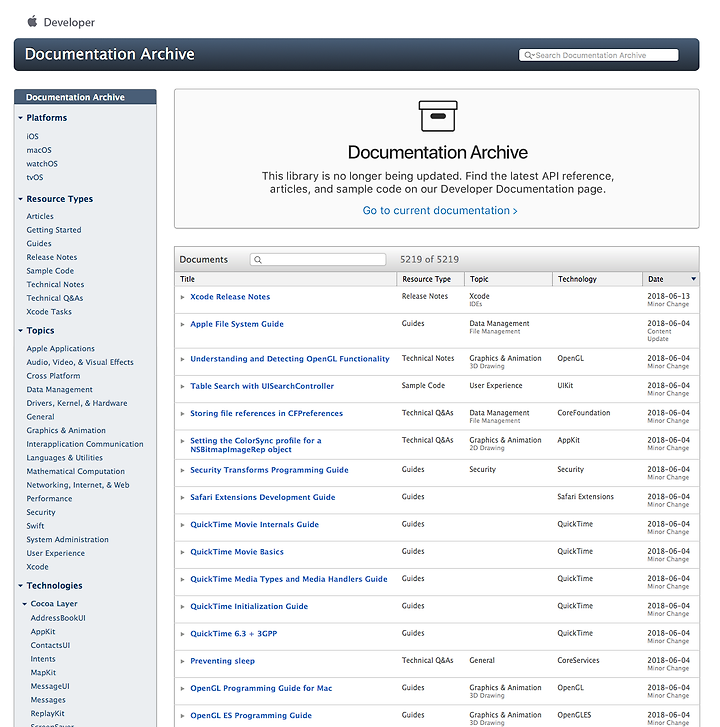Open QuickTime 6.3 + 3GPP document
This screenshot has height=727, width=720.
pyautogui.click(x=234, y=634)
